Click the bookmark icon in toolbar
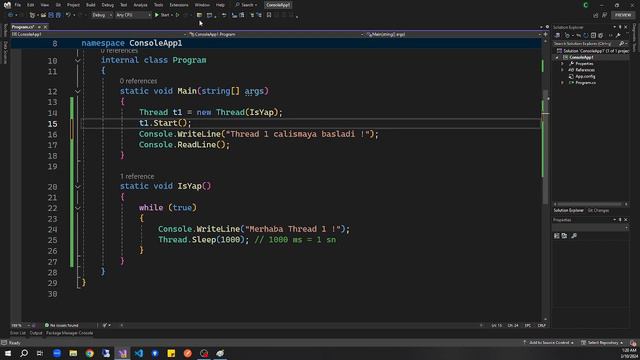 269,15
